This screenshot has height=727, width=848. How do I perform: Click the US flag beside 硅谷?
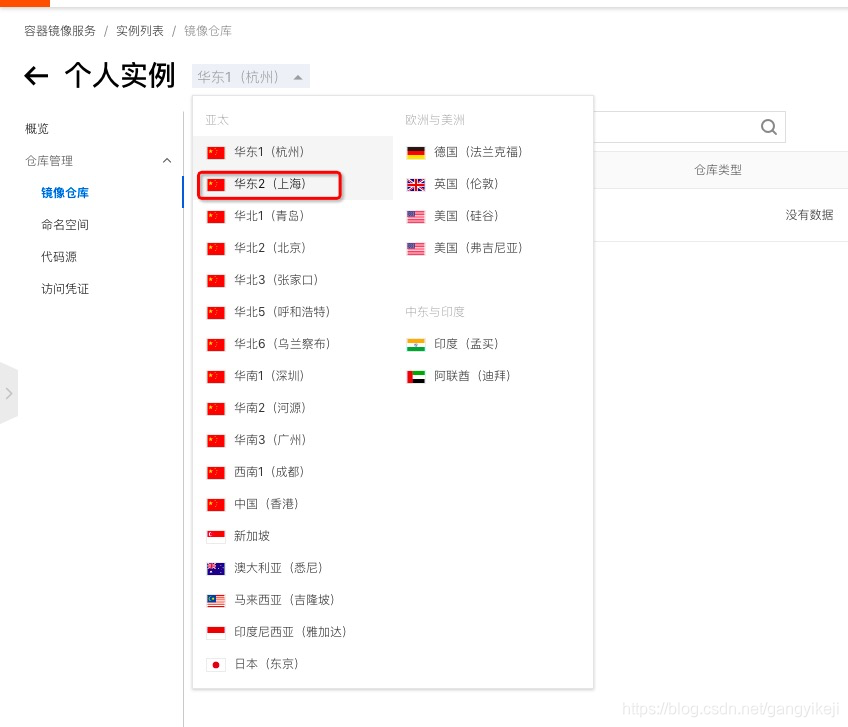(416, 217)
